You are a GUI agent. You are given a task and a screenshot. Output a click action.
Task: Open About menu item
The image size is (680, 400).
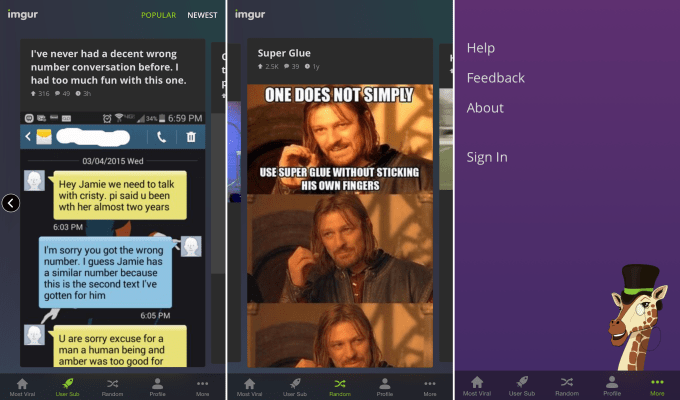(x=485, y=108)
